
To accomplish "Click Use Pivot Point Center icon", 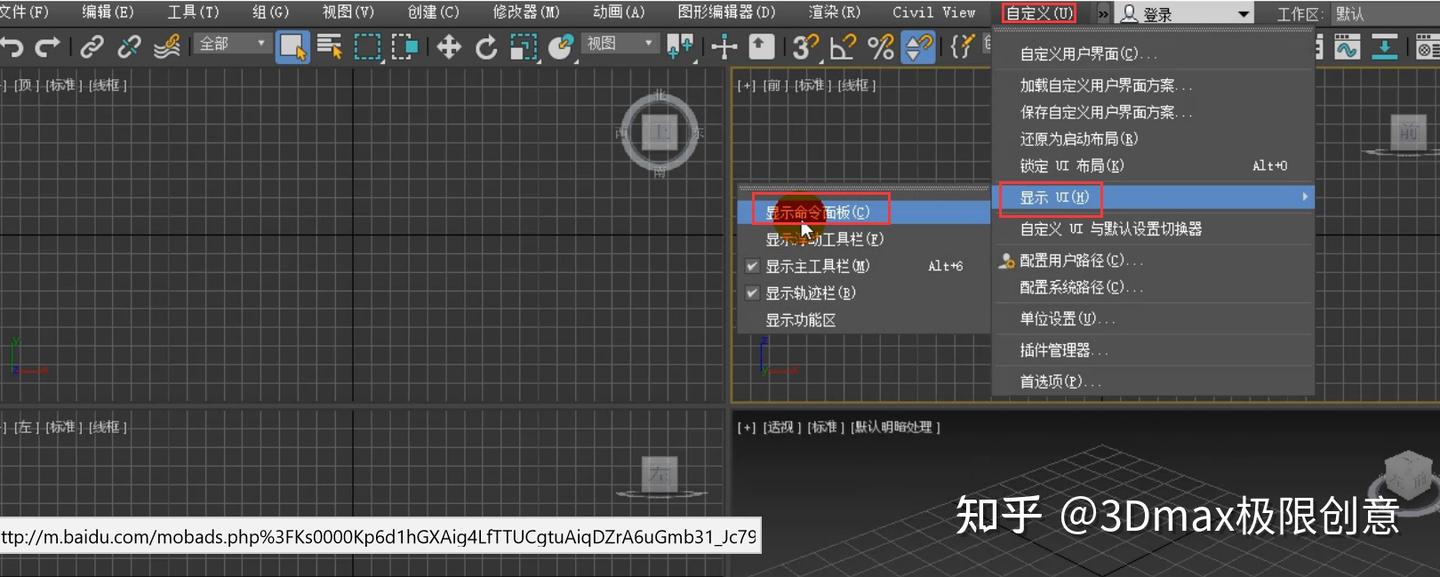I will [x=680, y=46].
